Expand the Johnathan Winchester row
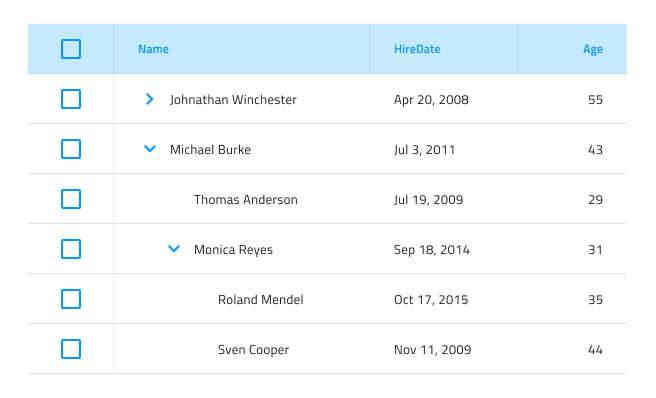Screen dimensions: 656x398 (149, 99)
